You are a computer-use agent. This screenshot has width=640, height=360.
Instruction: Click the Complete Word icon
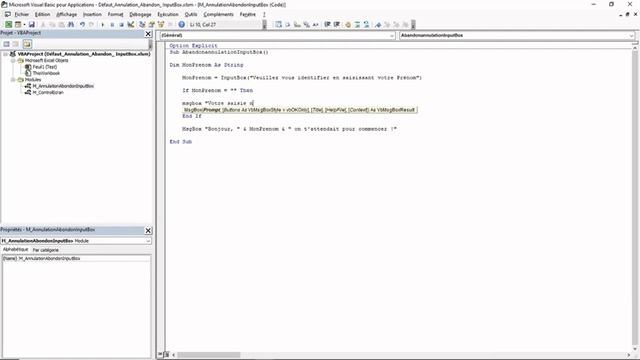[x=316, y=24]
